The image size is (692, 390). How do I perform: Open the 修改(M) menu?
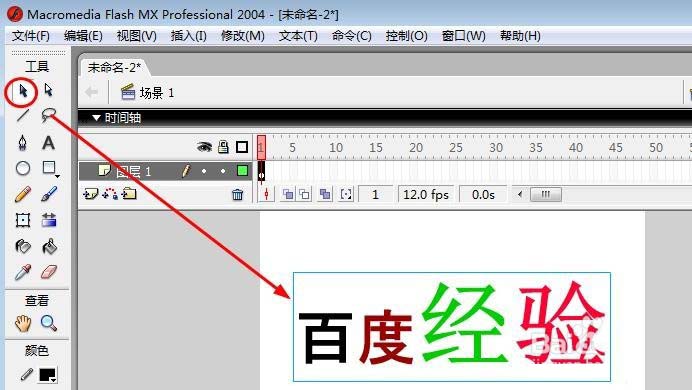pos(243,36)
